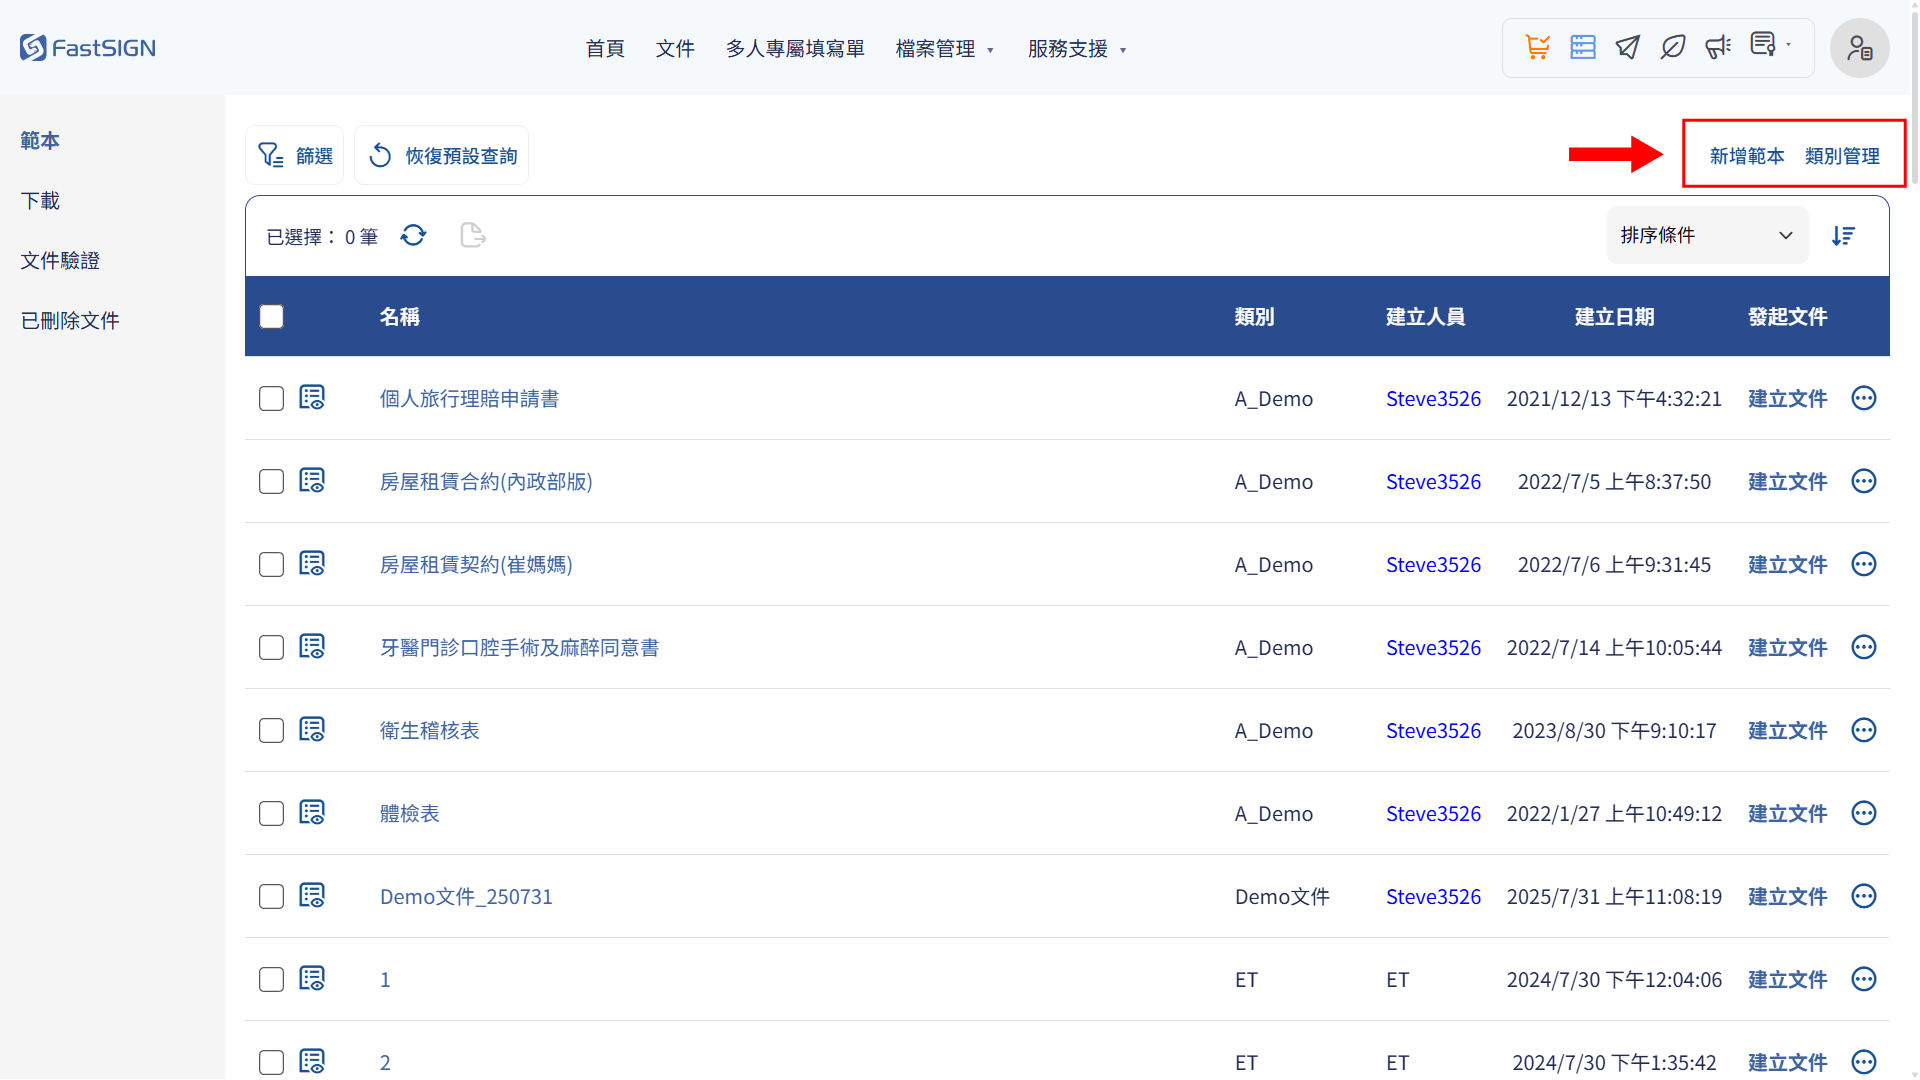
Task: Check the box for 房屋租賃契約(崔媽媽)
Action: [271, 564]
